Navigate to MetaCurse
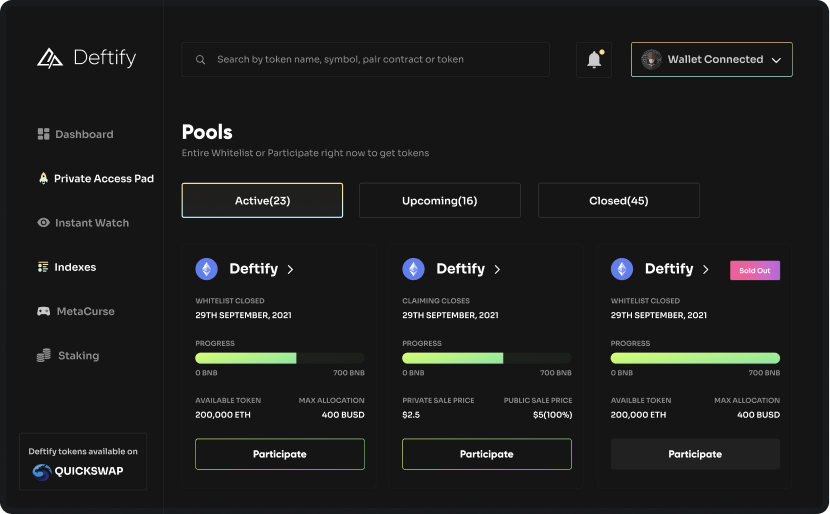This screenshot has width=830, height=514. (76, 311)
